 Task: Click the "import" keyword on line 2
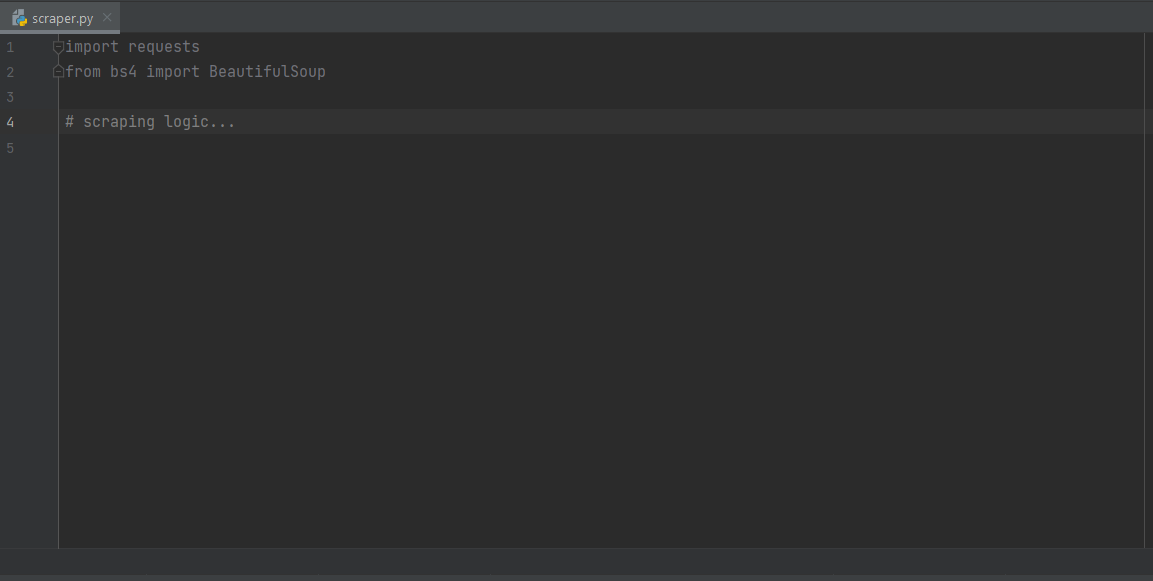click(x=173, y=72)
